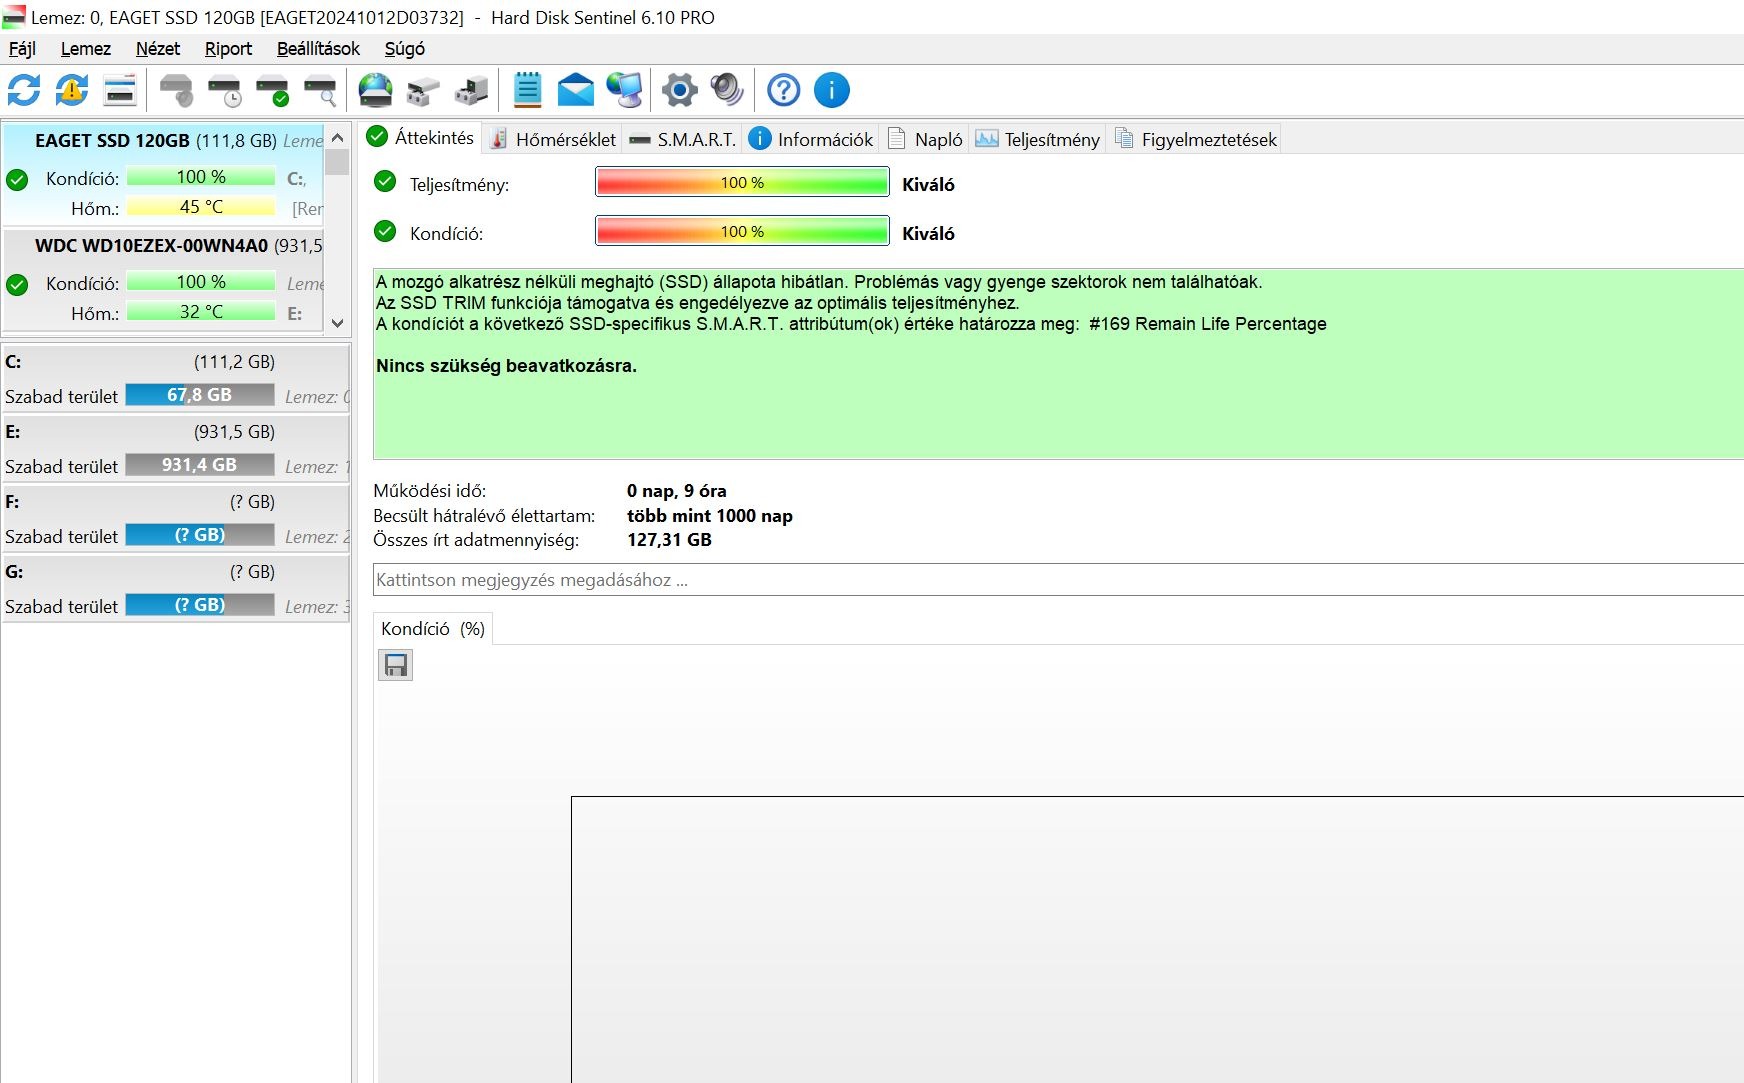
Task: Click the EAGET SSD temperature value 45 °C
Action: click(x=201, y=207)
